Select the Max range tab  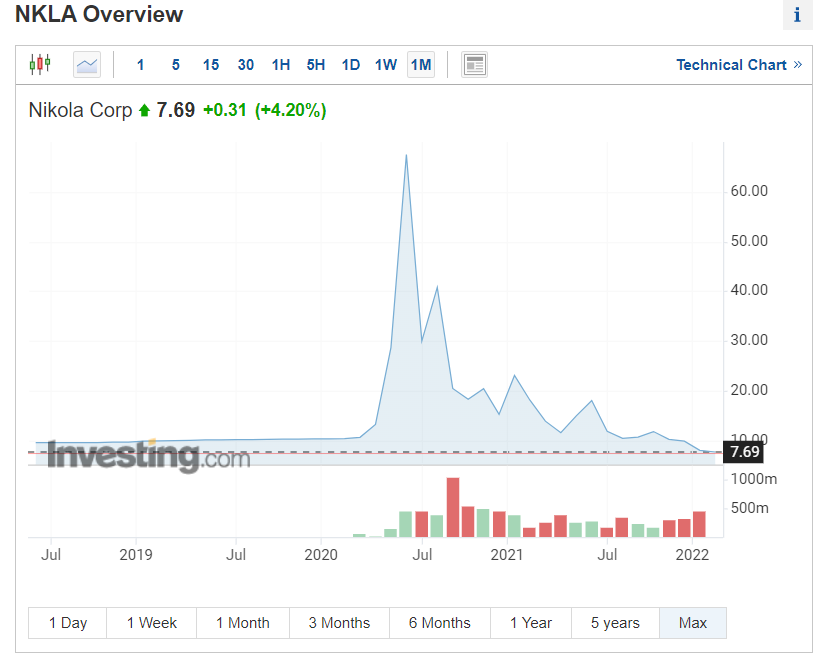tap(692, 623)
